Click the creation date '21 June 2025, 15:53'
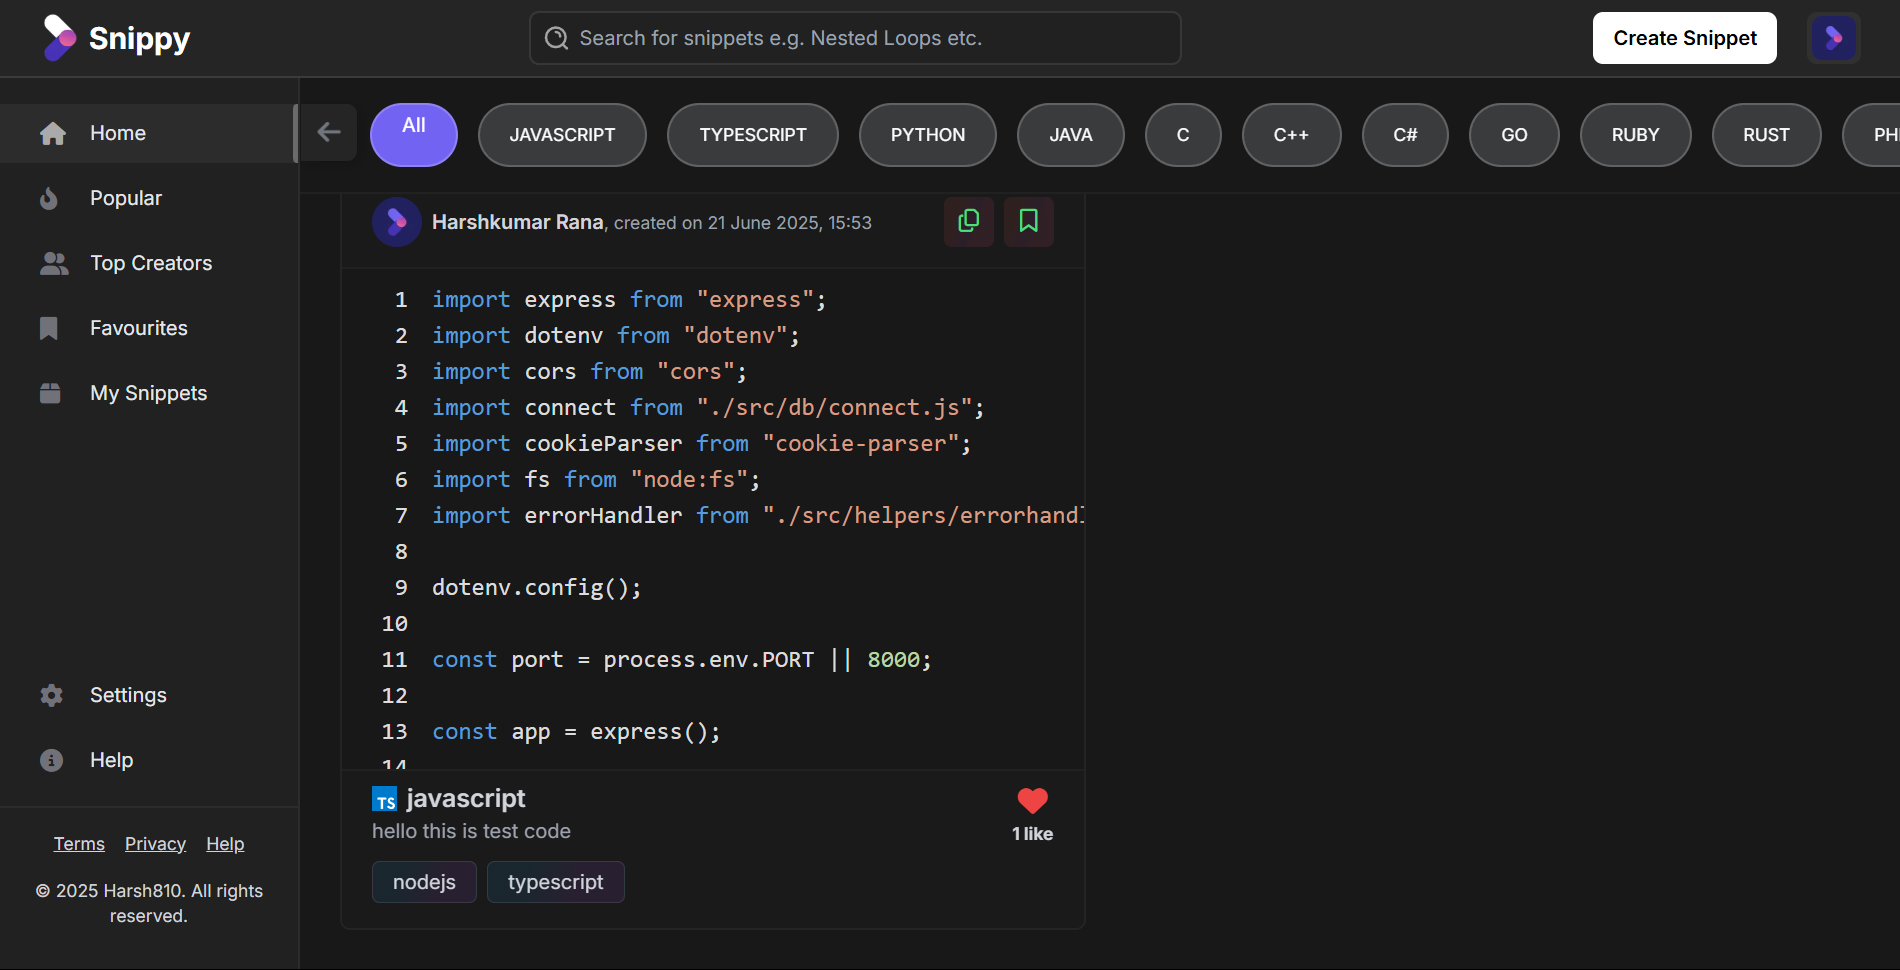The width and height of the screenshot is (1900, 970). pos(790,223)
